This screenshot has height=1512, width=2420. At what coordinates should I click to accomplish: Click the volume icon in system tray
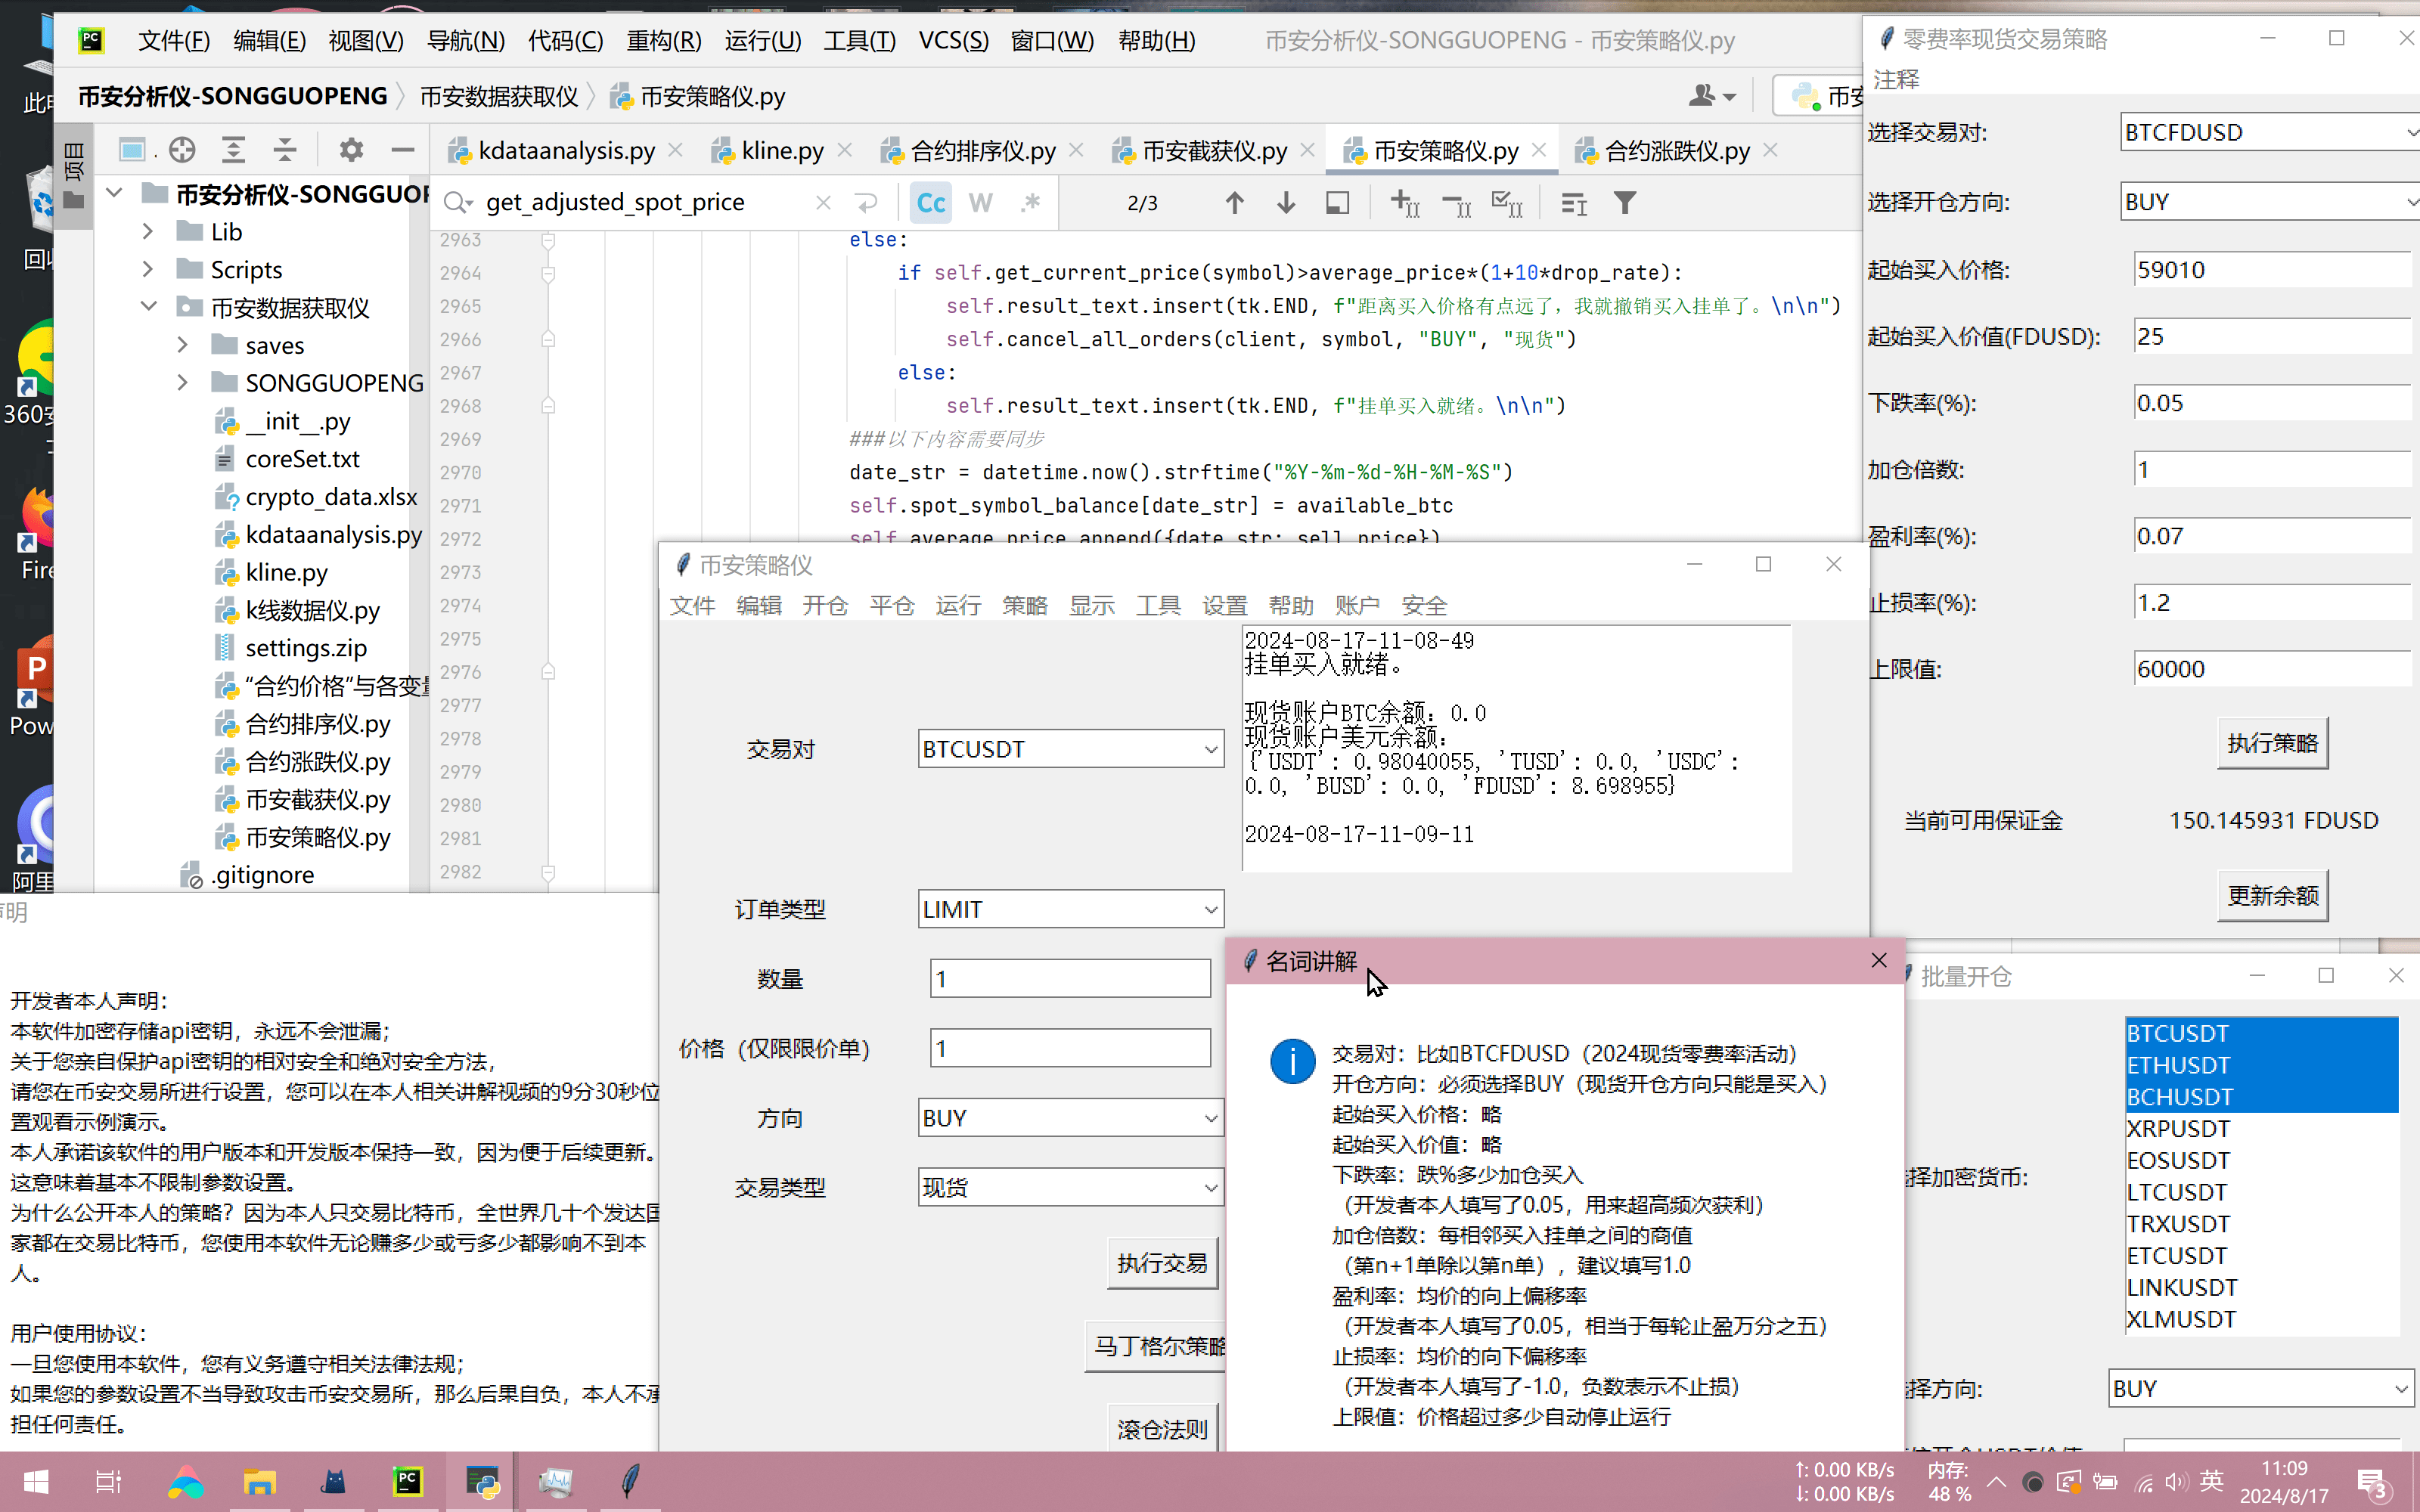[x=2175, y=1482]
